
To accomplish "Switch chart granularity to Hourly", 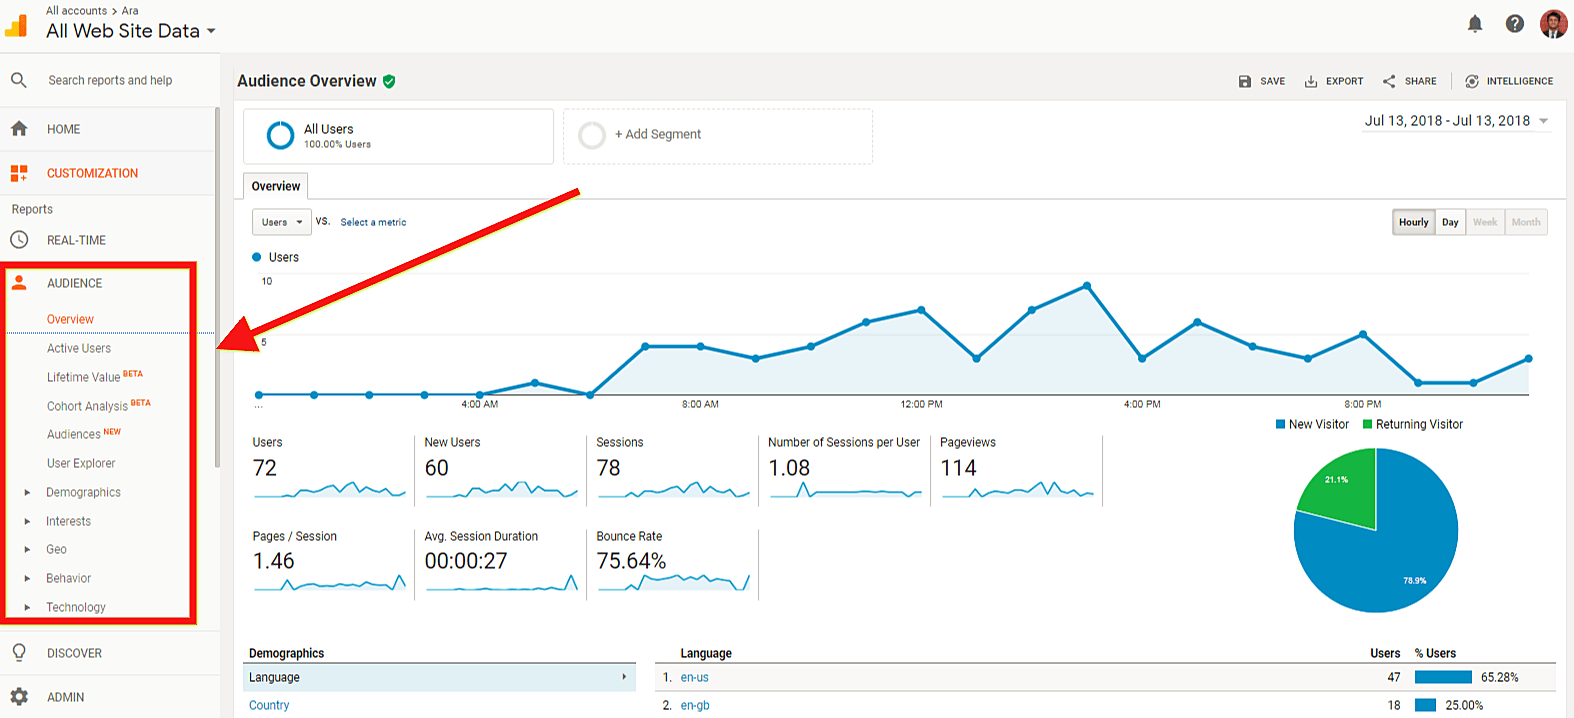I will (1414, 222).
